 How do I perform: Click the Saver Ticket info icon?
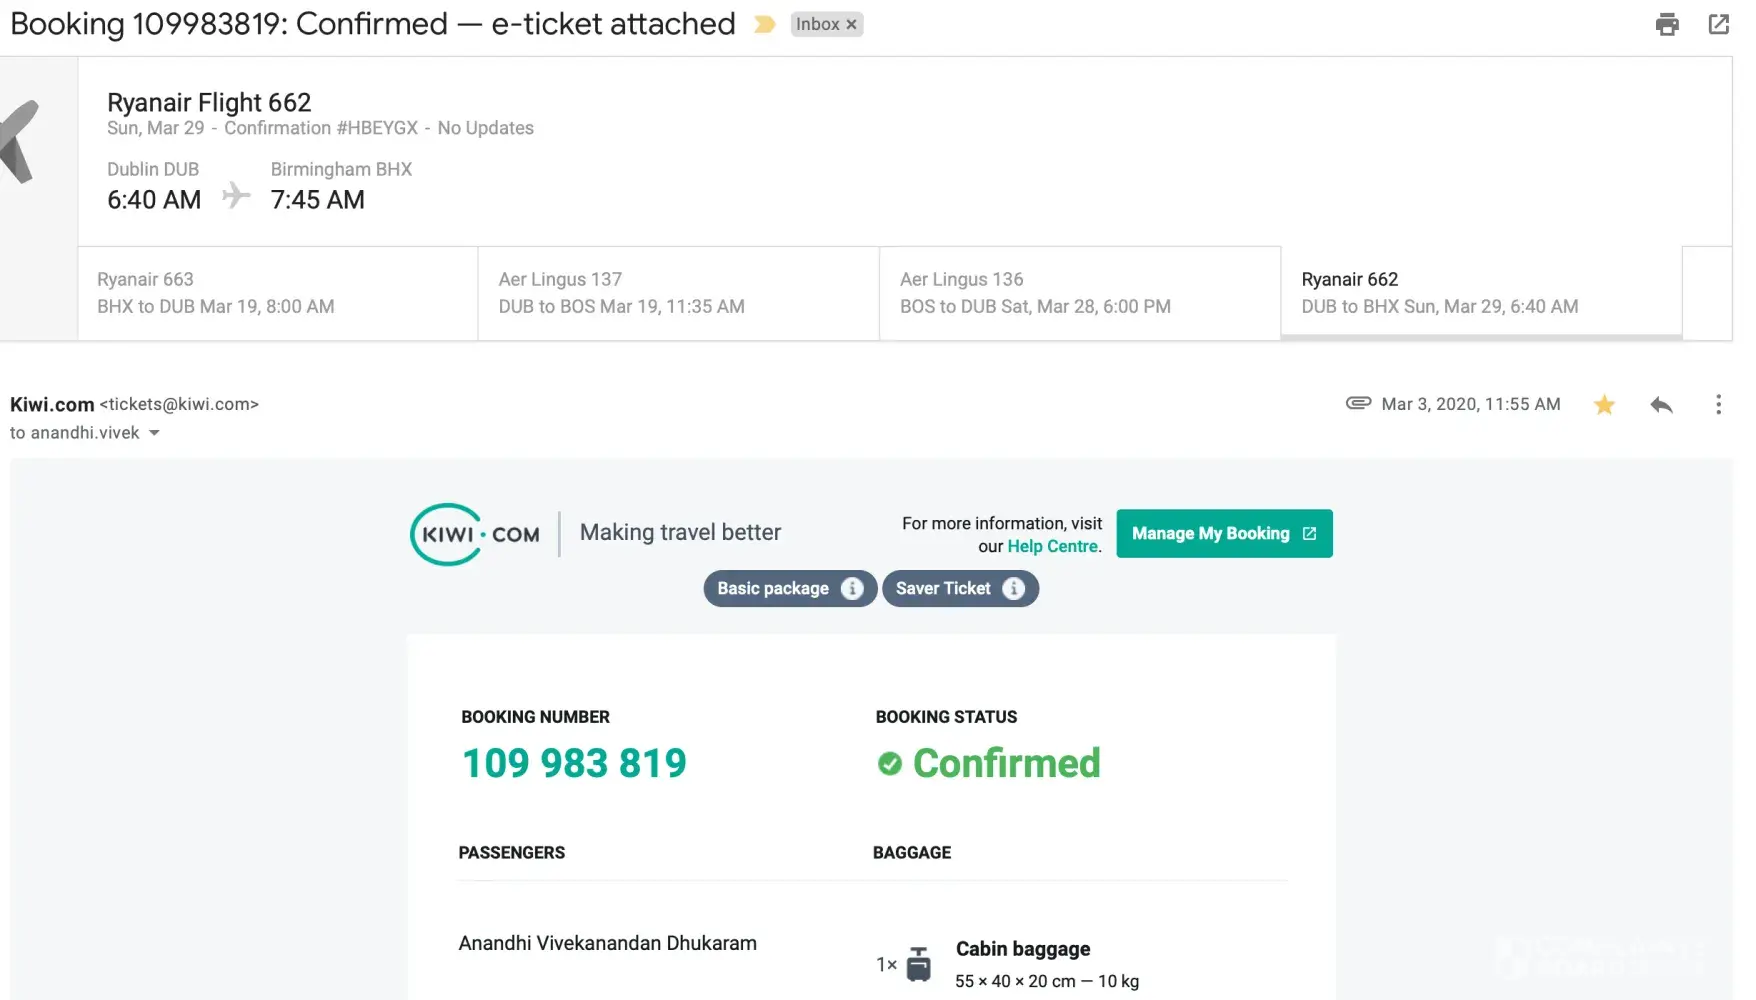(1013, 589)
